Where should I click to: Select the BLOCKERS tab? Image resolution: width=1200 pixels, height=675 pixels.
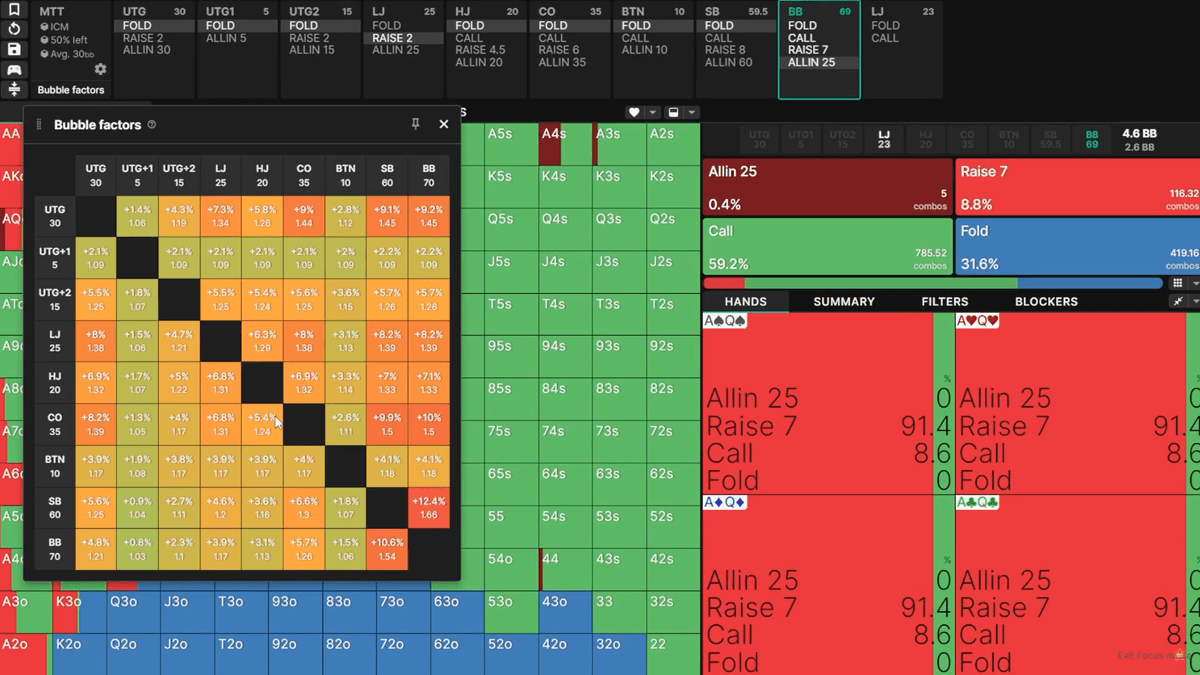1046,301
